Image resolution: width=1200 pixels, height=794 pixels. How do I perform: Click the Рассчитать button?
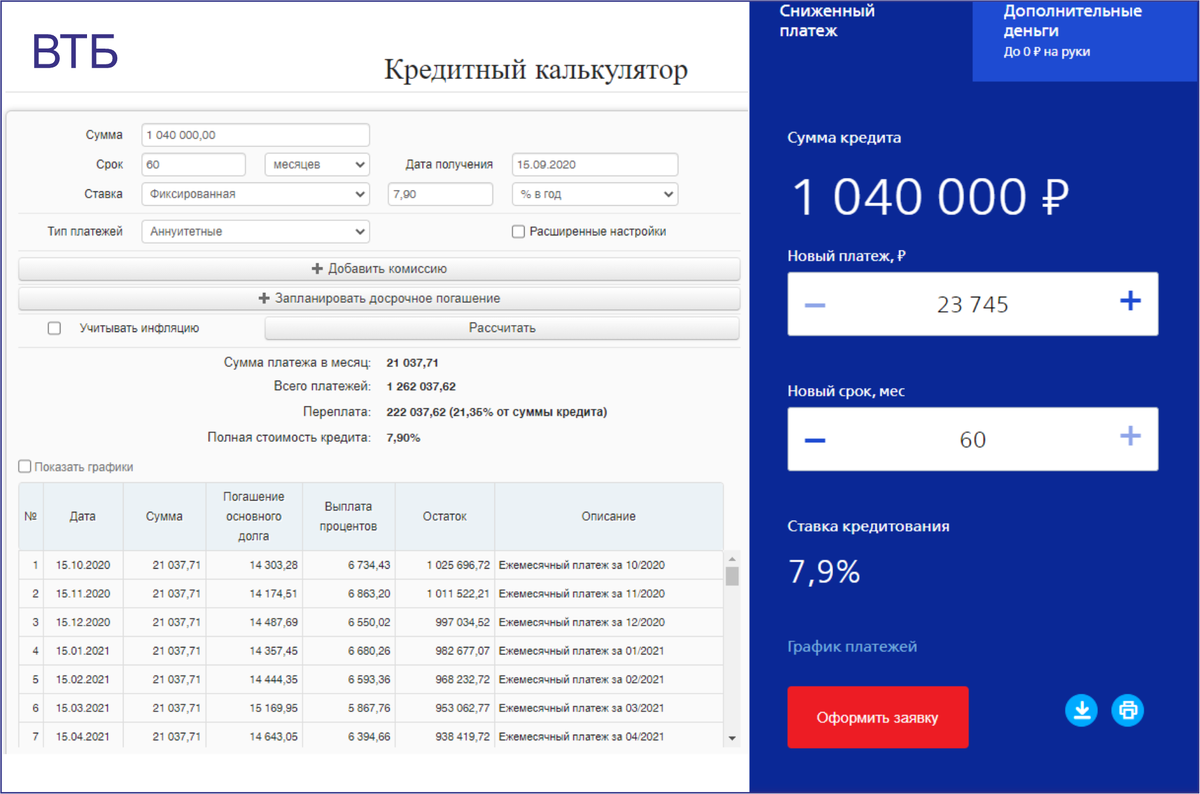[502, 328]
